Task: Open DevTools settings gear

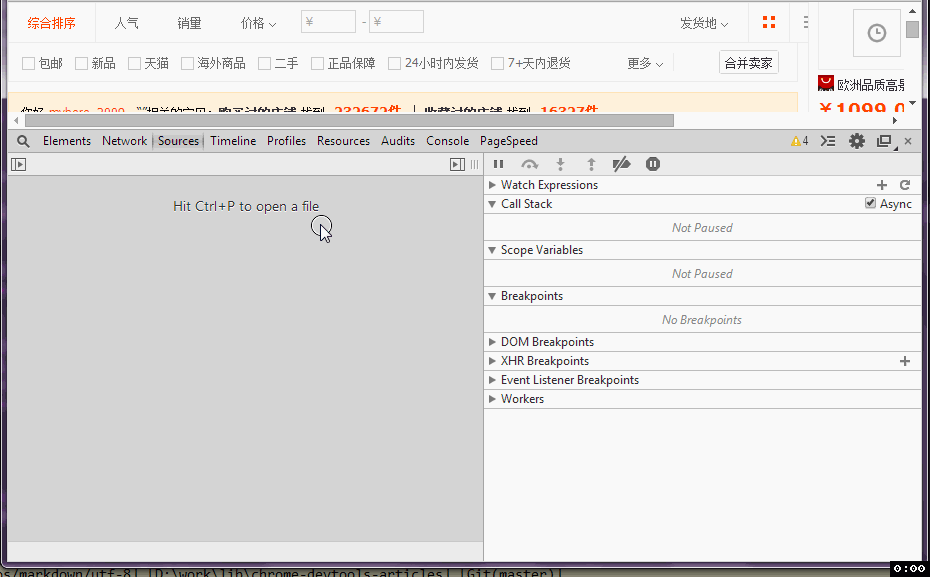Action: 857,141
